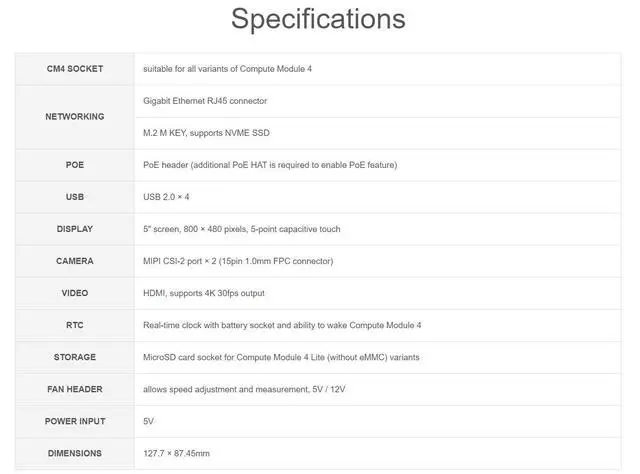
Task: Select the FAN HEADER row label
Action: (75, 389)
